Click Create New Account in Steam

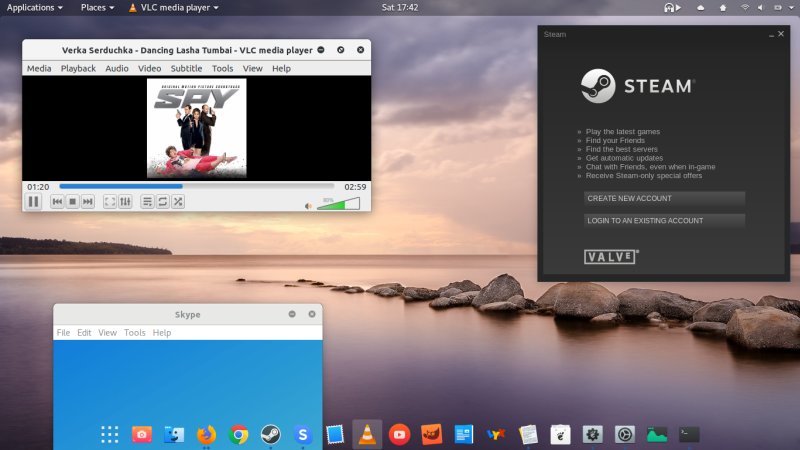[664, 198]
